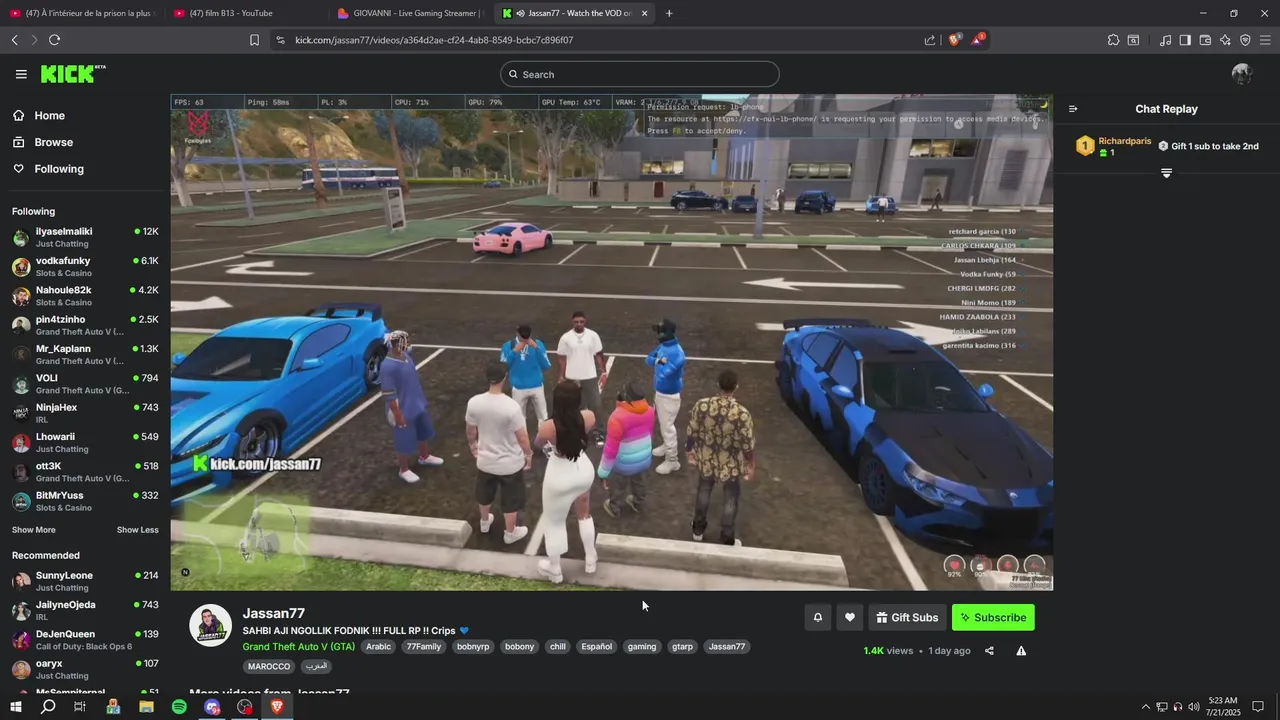Toggle notification bell for Jassan77
This screenshot has height=720, width=1280.
coord(817,617)
